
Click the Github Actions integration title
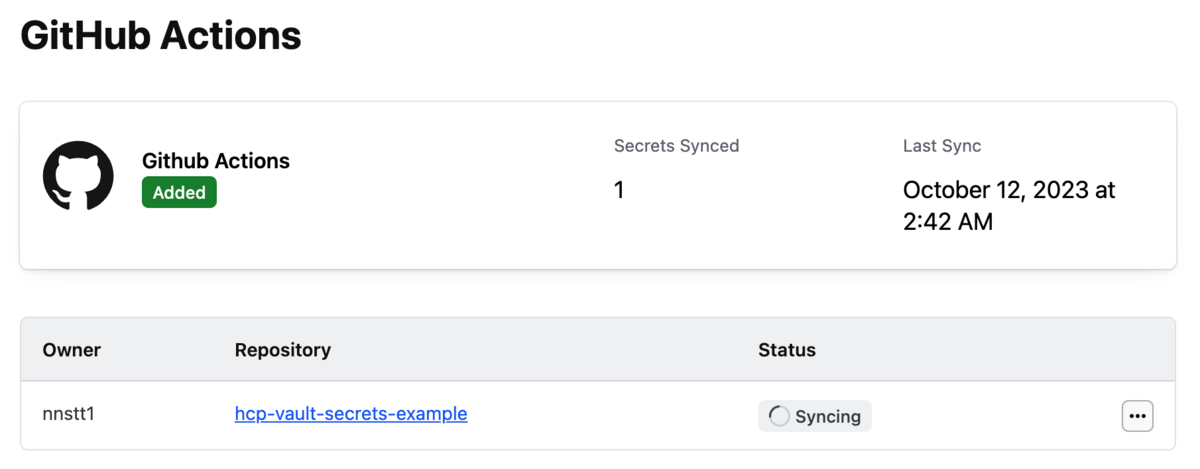point(216,161)
